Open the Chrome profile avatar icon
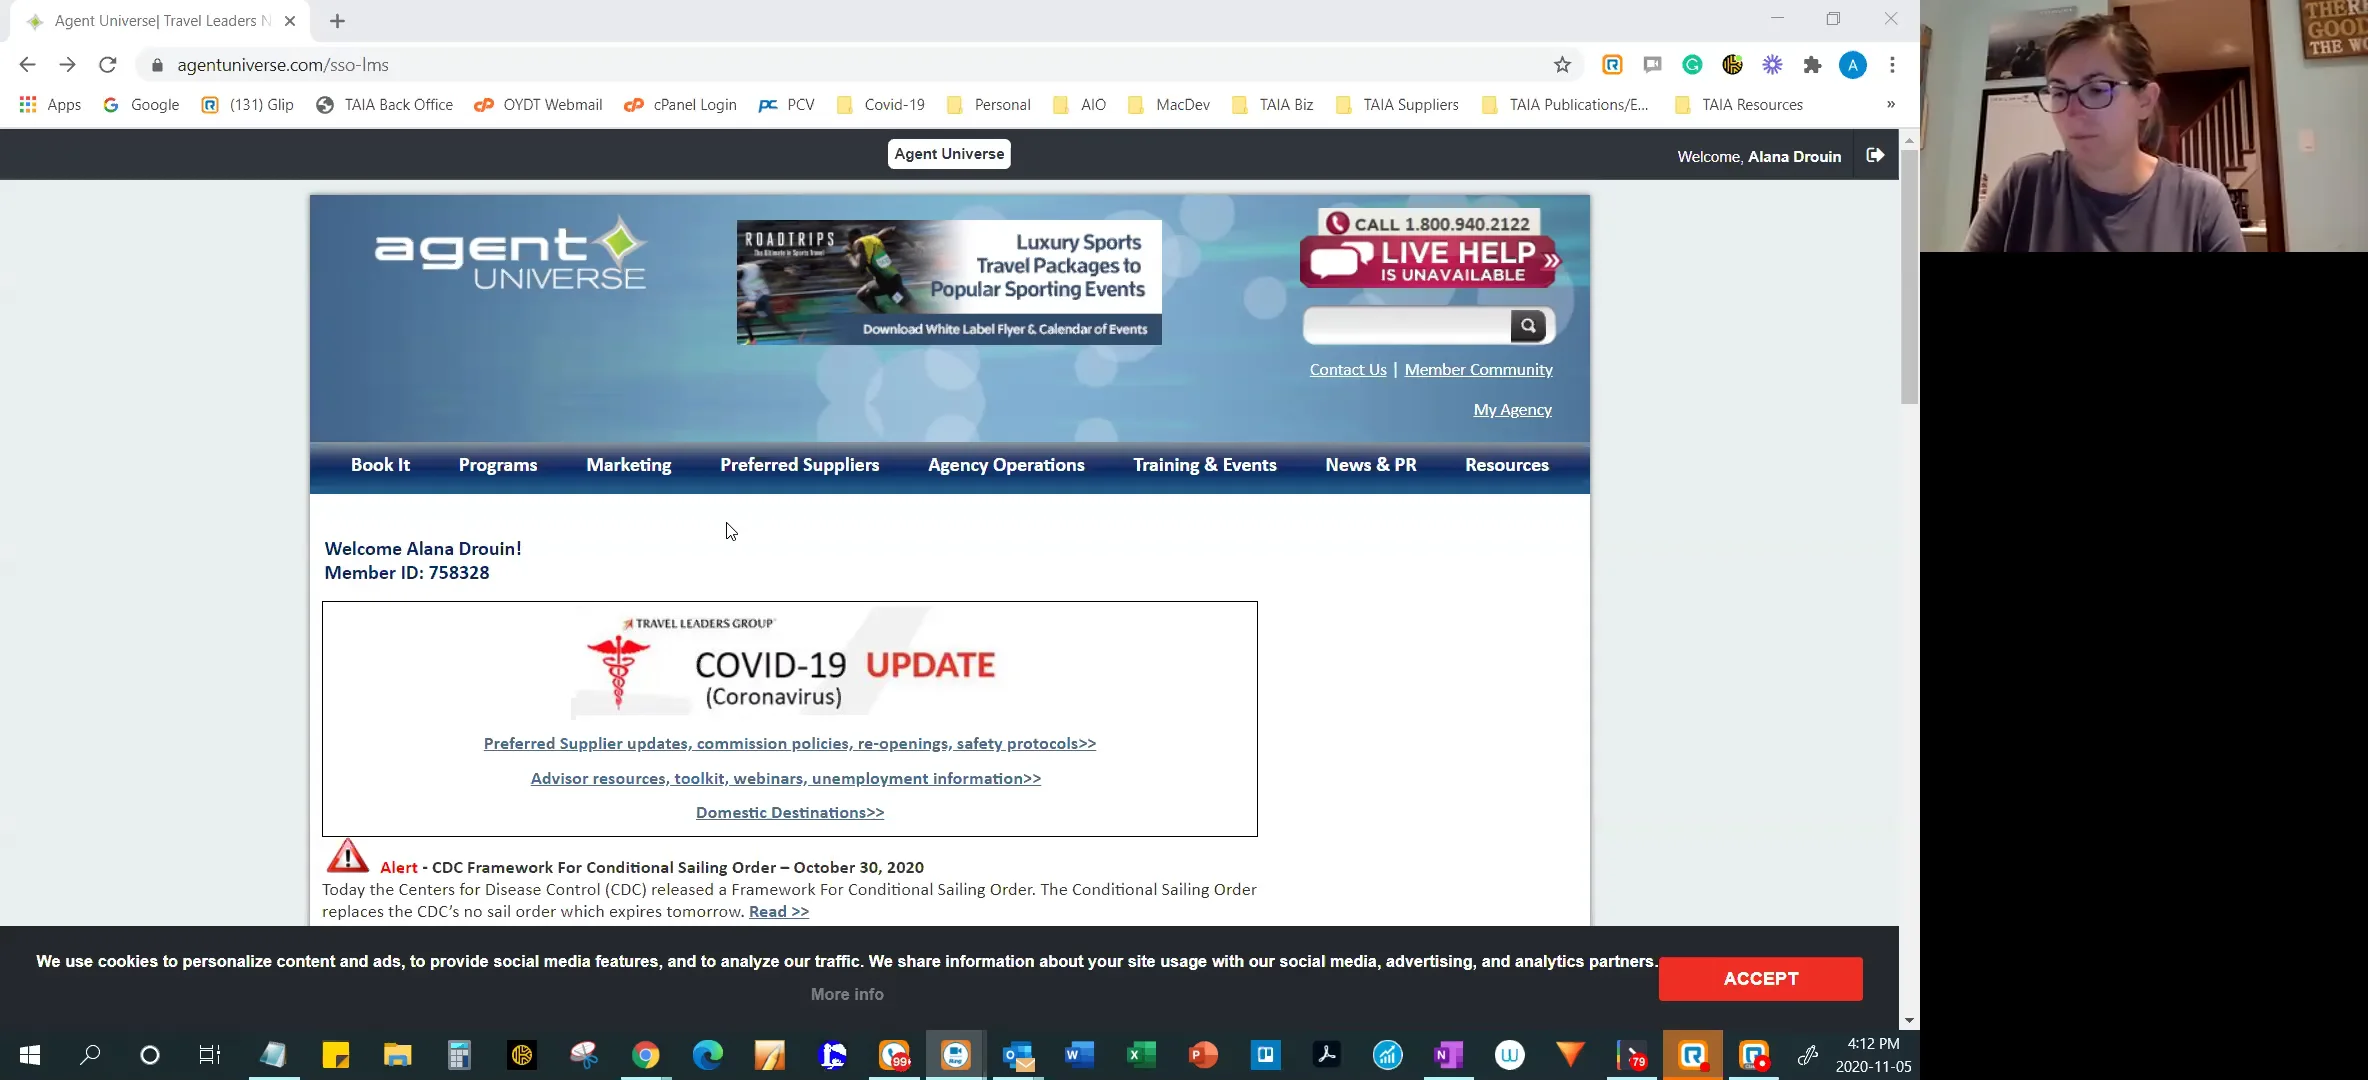Image resolution: width=2368 pixels, height=1080 pixels. tap(1852, 65)
